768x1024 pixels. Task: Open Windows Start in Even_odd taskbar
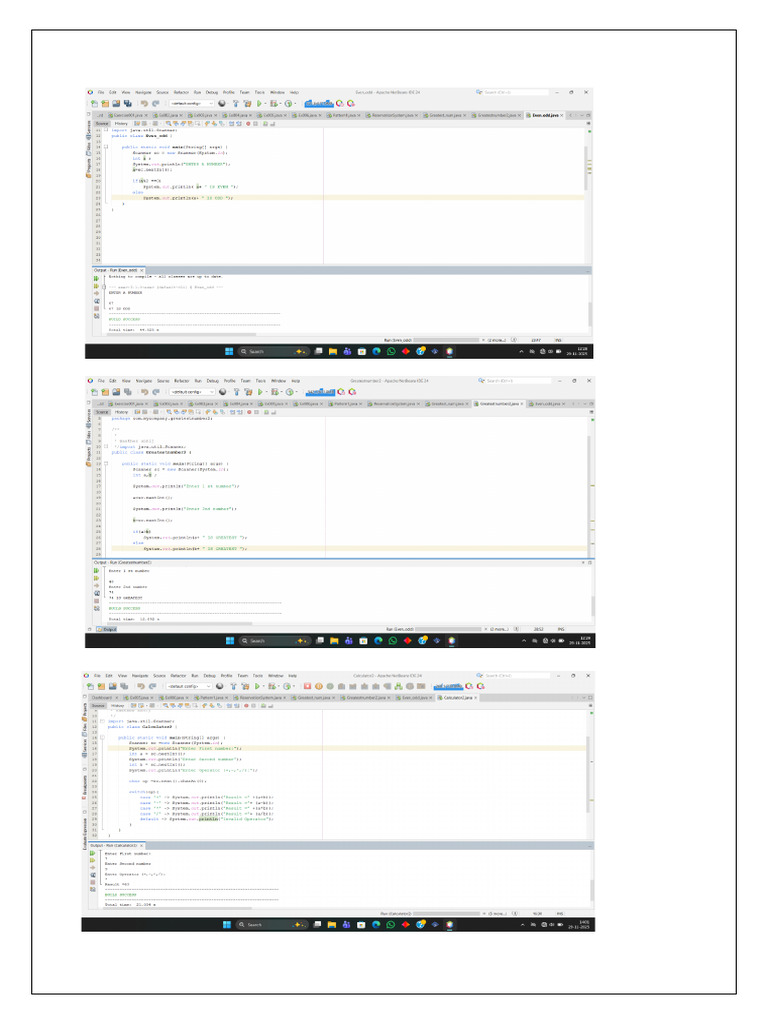[229, 351]
